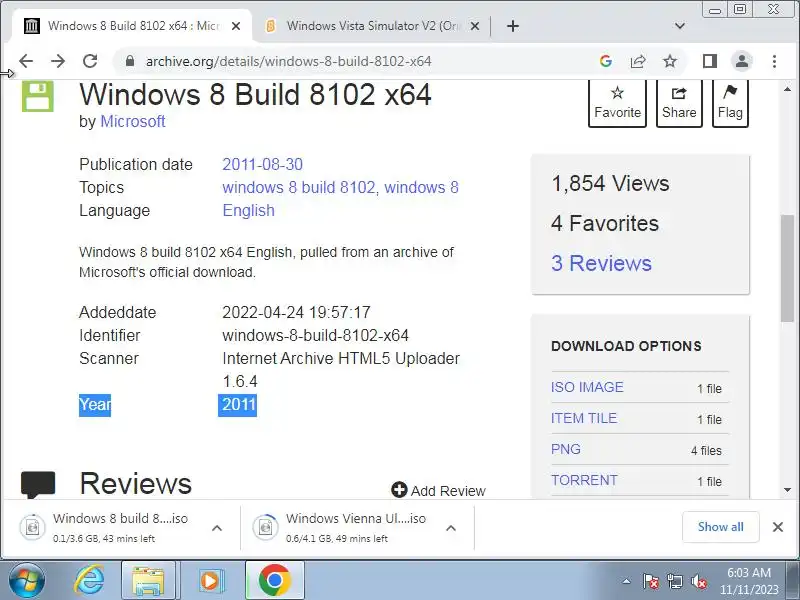Open a new tab with the plus button
Viewport: 800px width, 600px height.
pos(513,26)
